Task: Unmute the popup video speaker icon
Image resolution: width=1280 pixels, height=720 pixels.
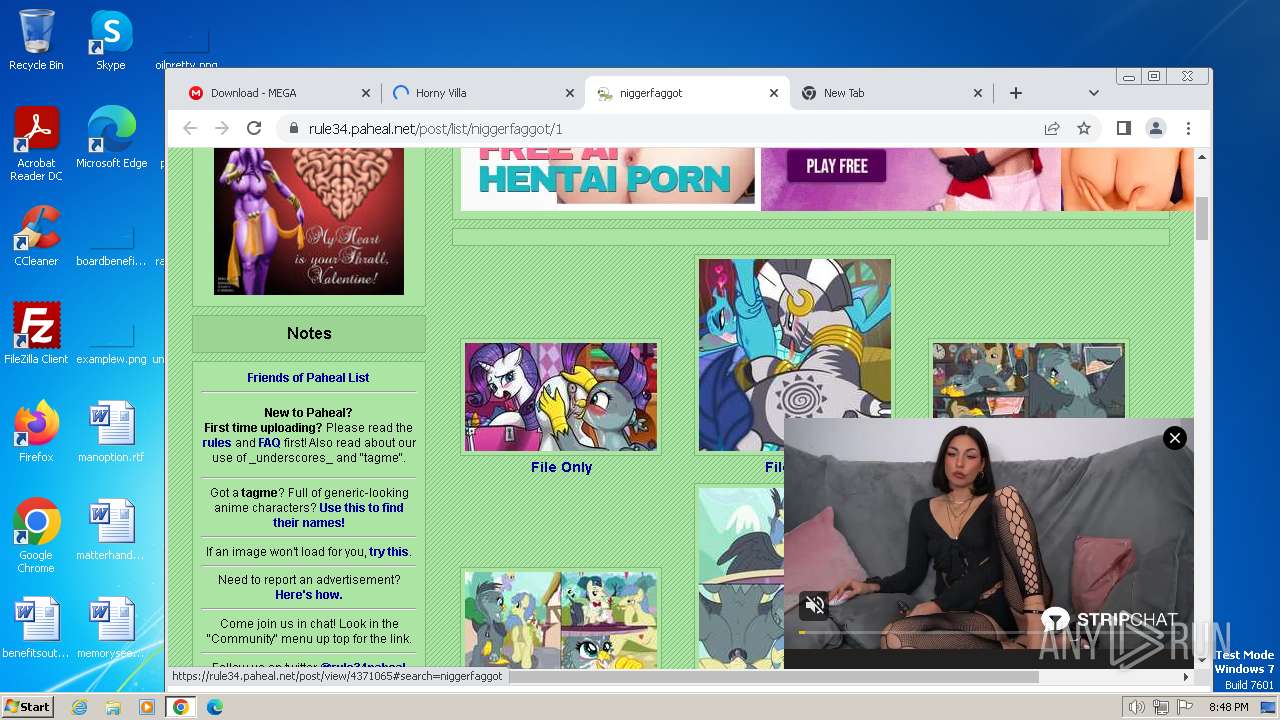Action: point(815,605)
